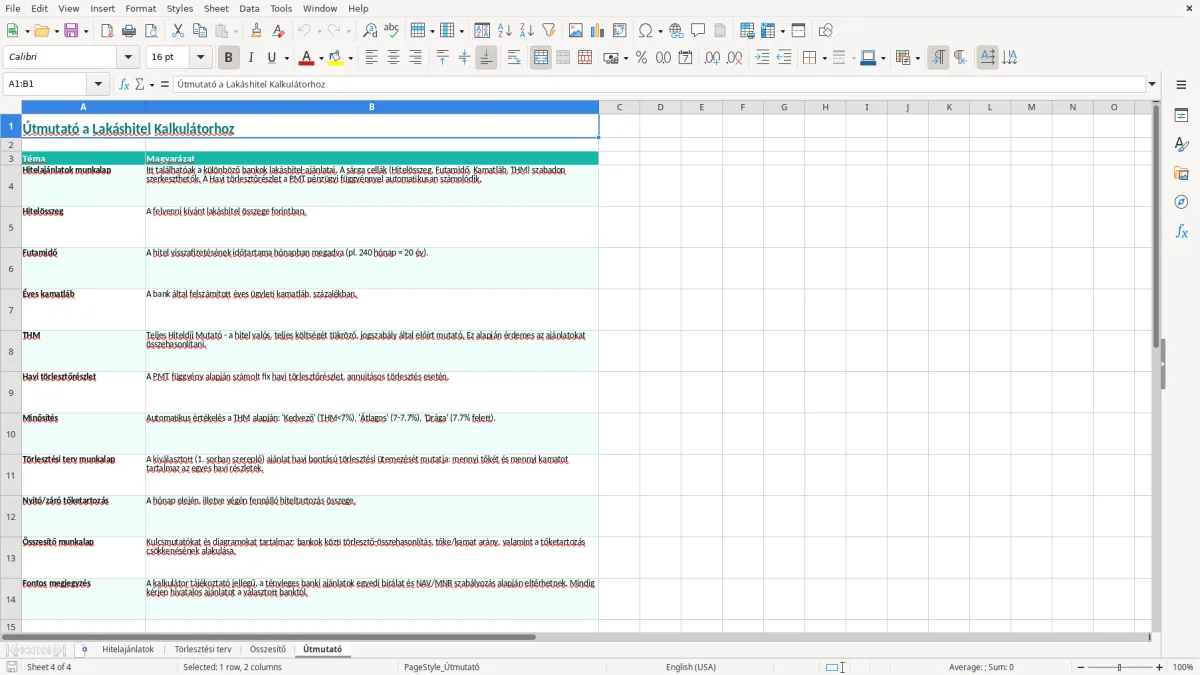Open Find & Replace tool
The image size is (1200, 675).
pyautogui.click(x=370, y=31)
